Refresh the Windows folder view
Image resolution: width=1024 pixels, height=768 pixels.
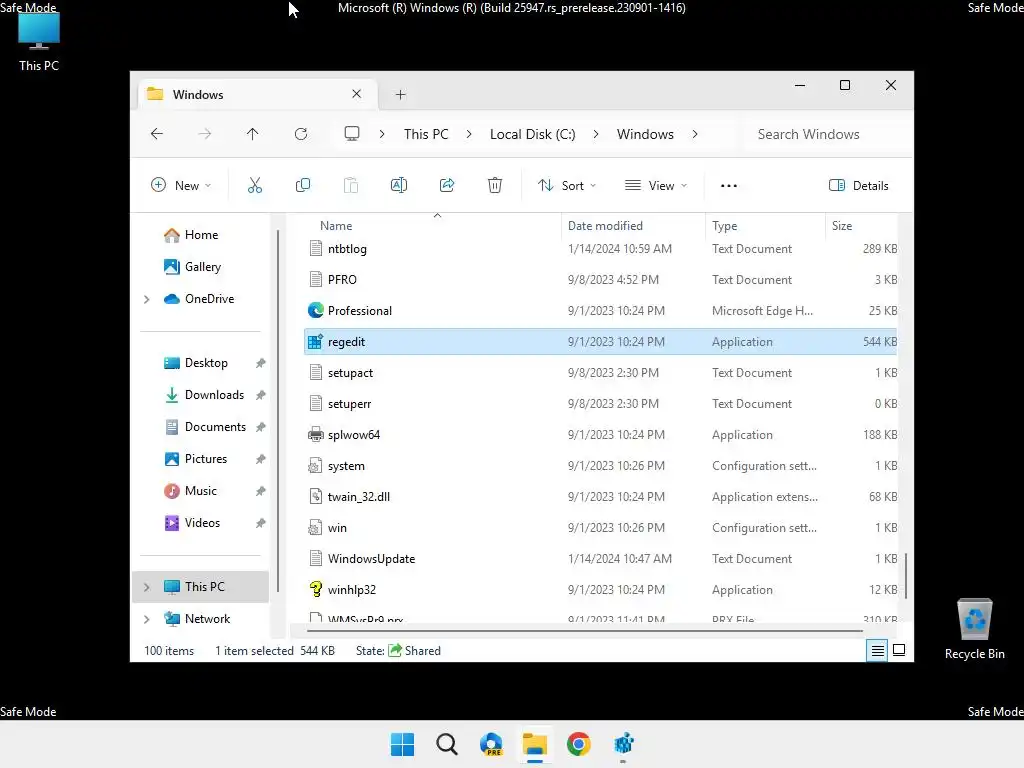coord(301,134)
